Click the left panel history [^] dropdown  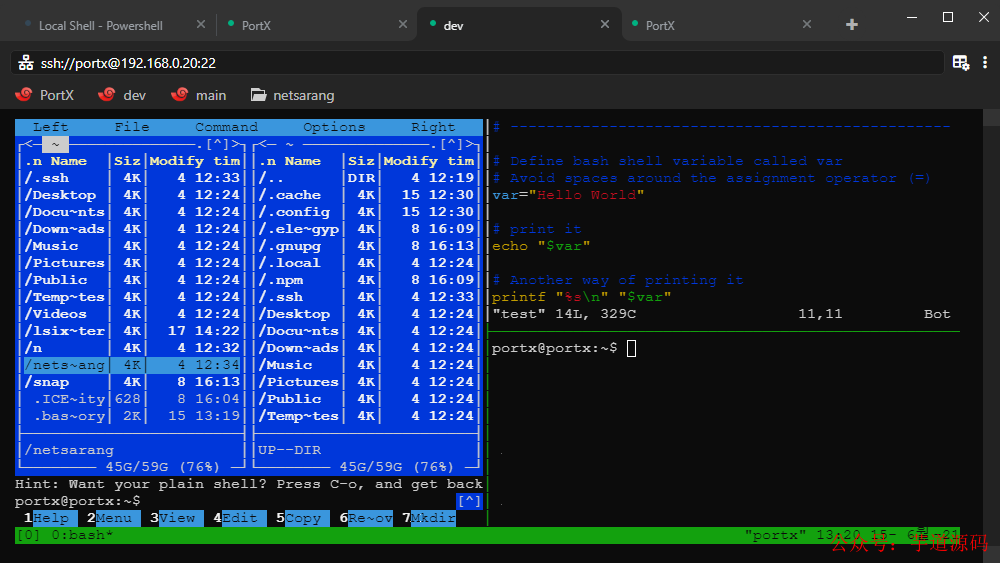click(x=217, y=144)
